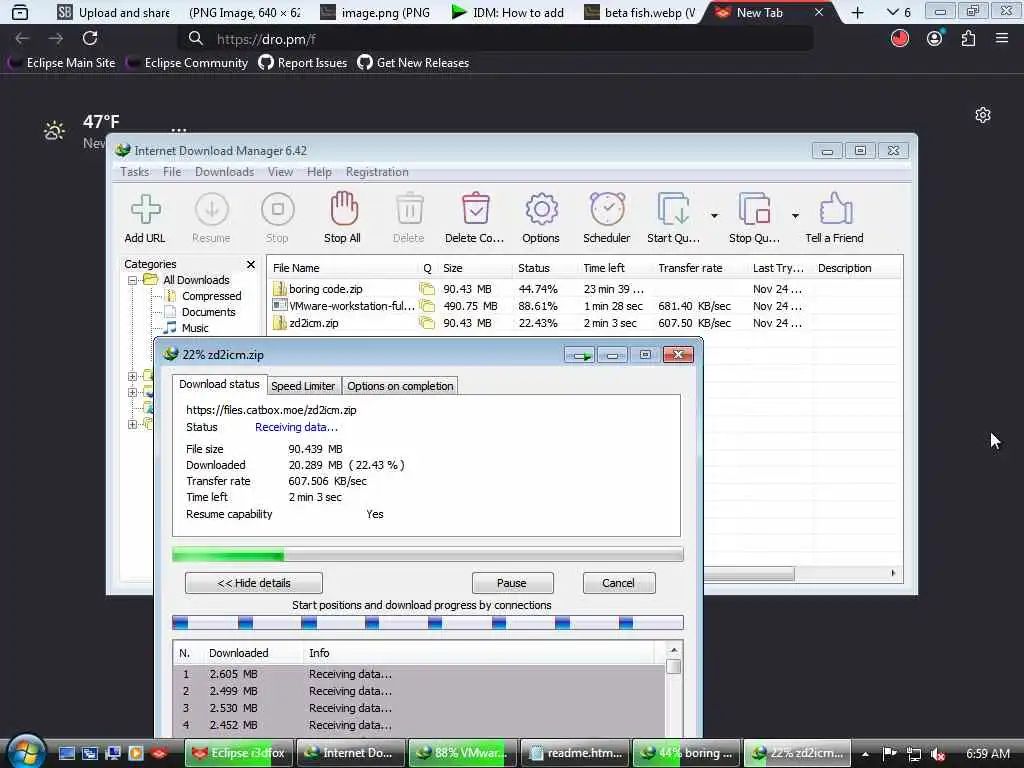Select Music category

(195, 328)
